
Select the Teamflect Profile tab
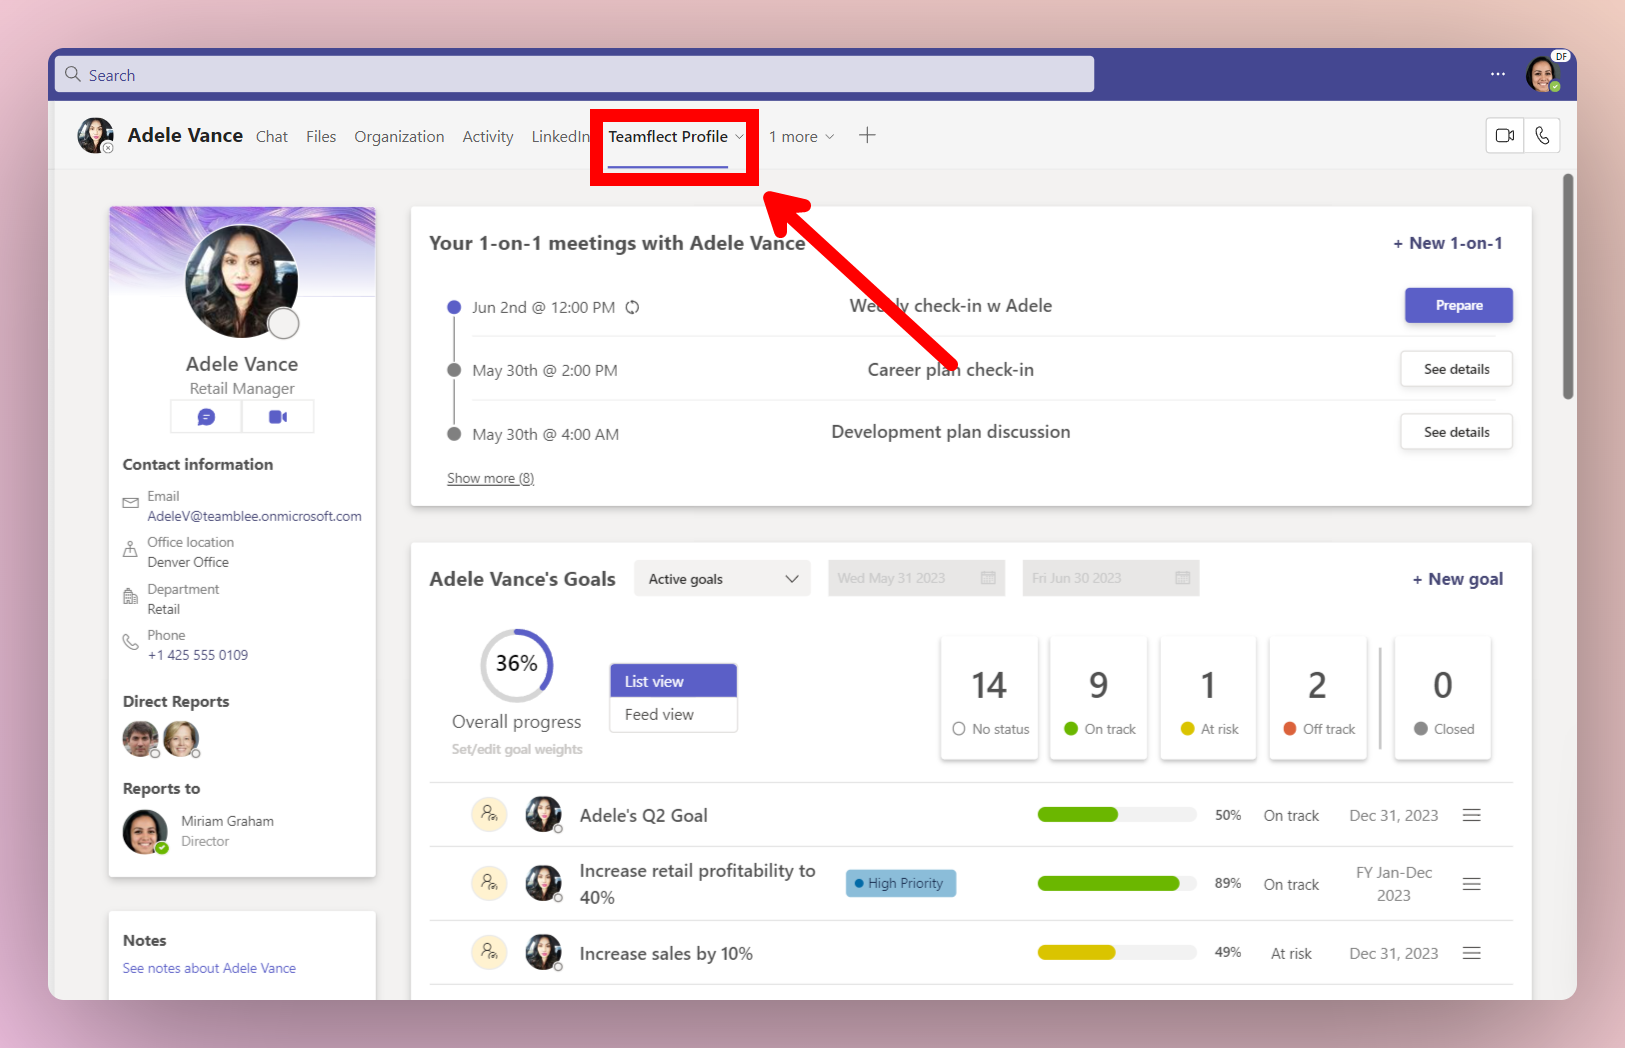click(668, 136)
